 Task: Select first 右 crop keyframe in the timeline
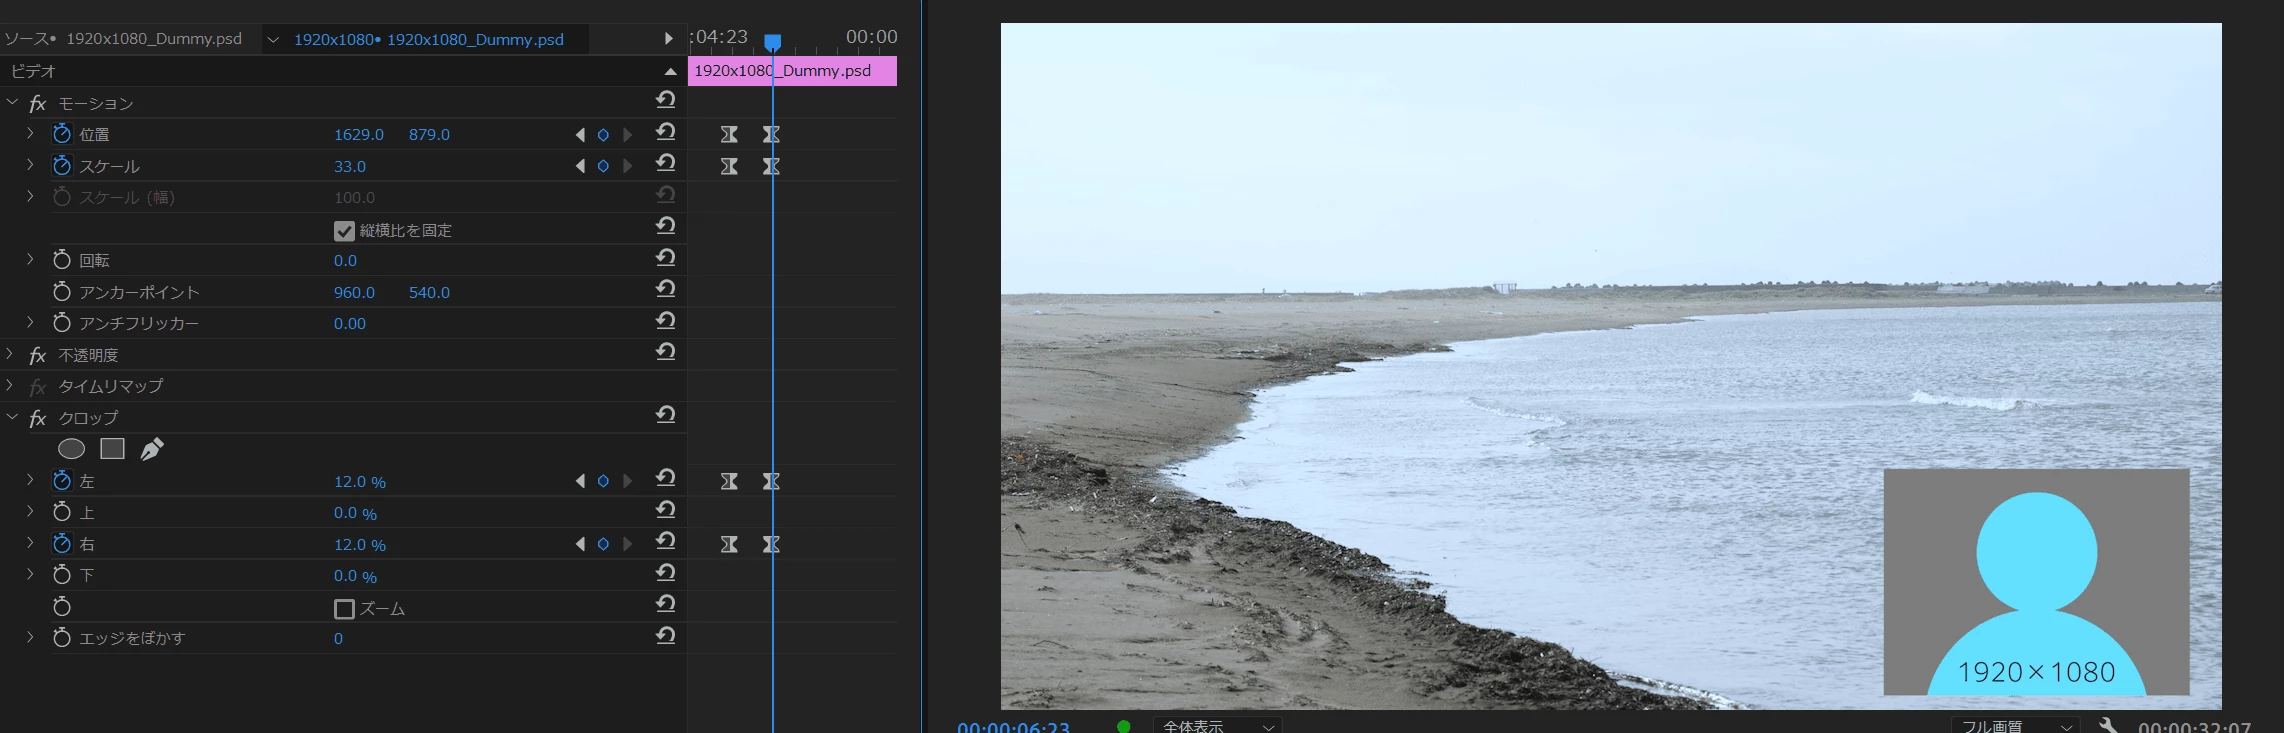point(729,544)
